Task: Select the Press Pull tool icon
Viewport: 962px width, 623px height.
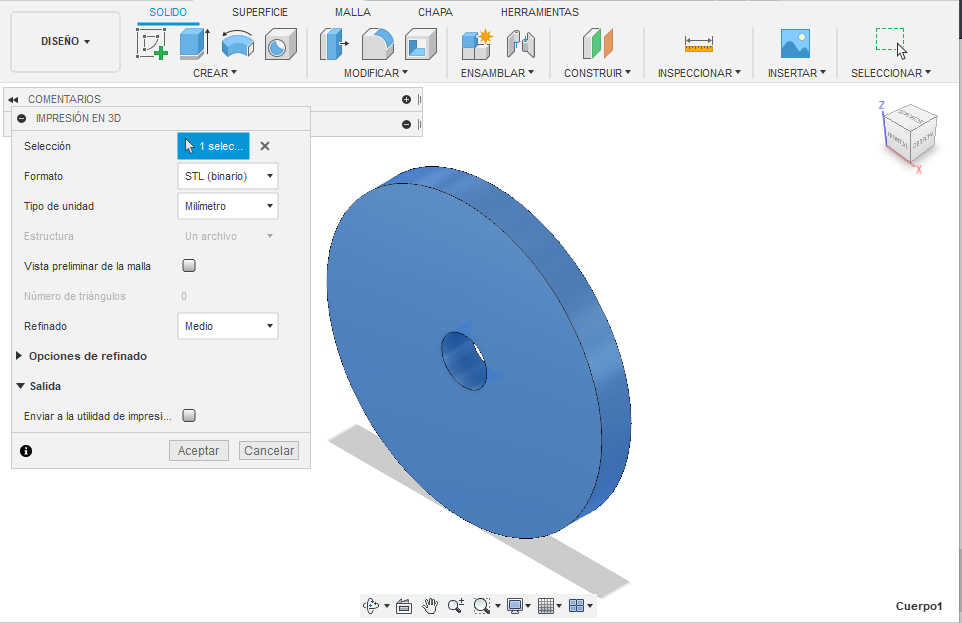Action: pos(334,44)
